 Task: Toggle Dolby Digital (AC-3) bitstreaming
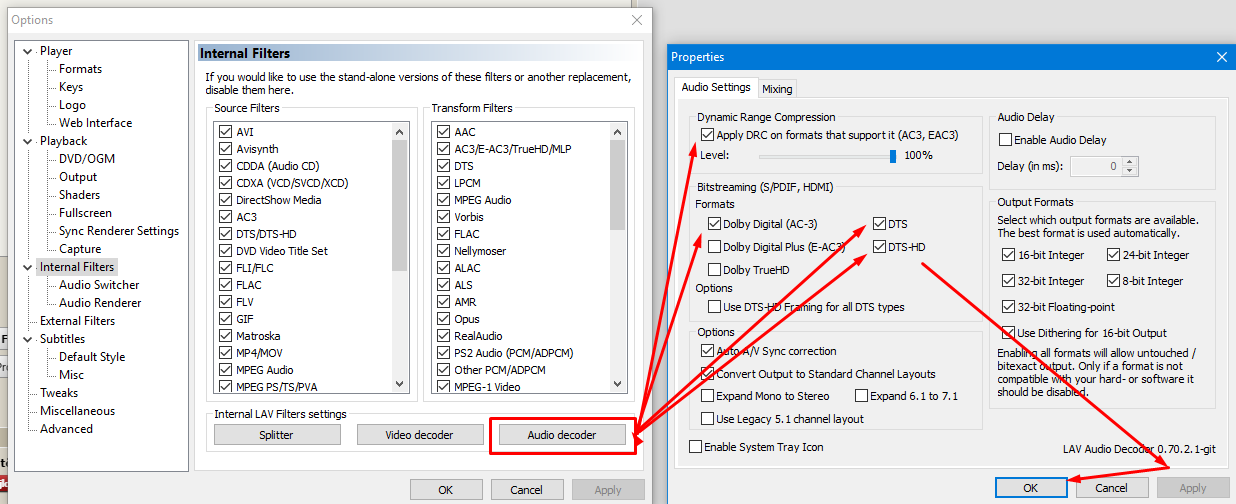(714, 224)
